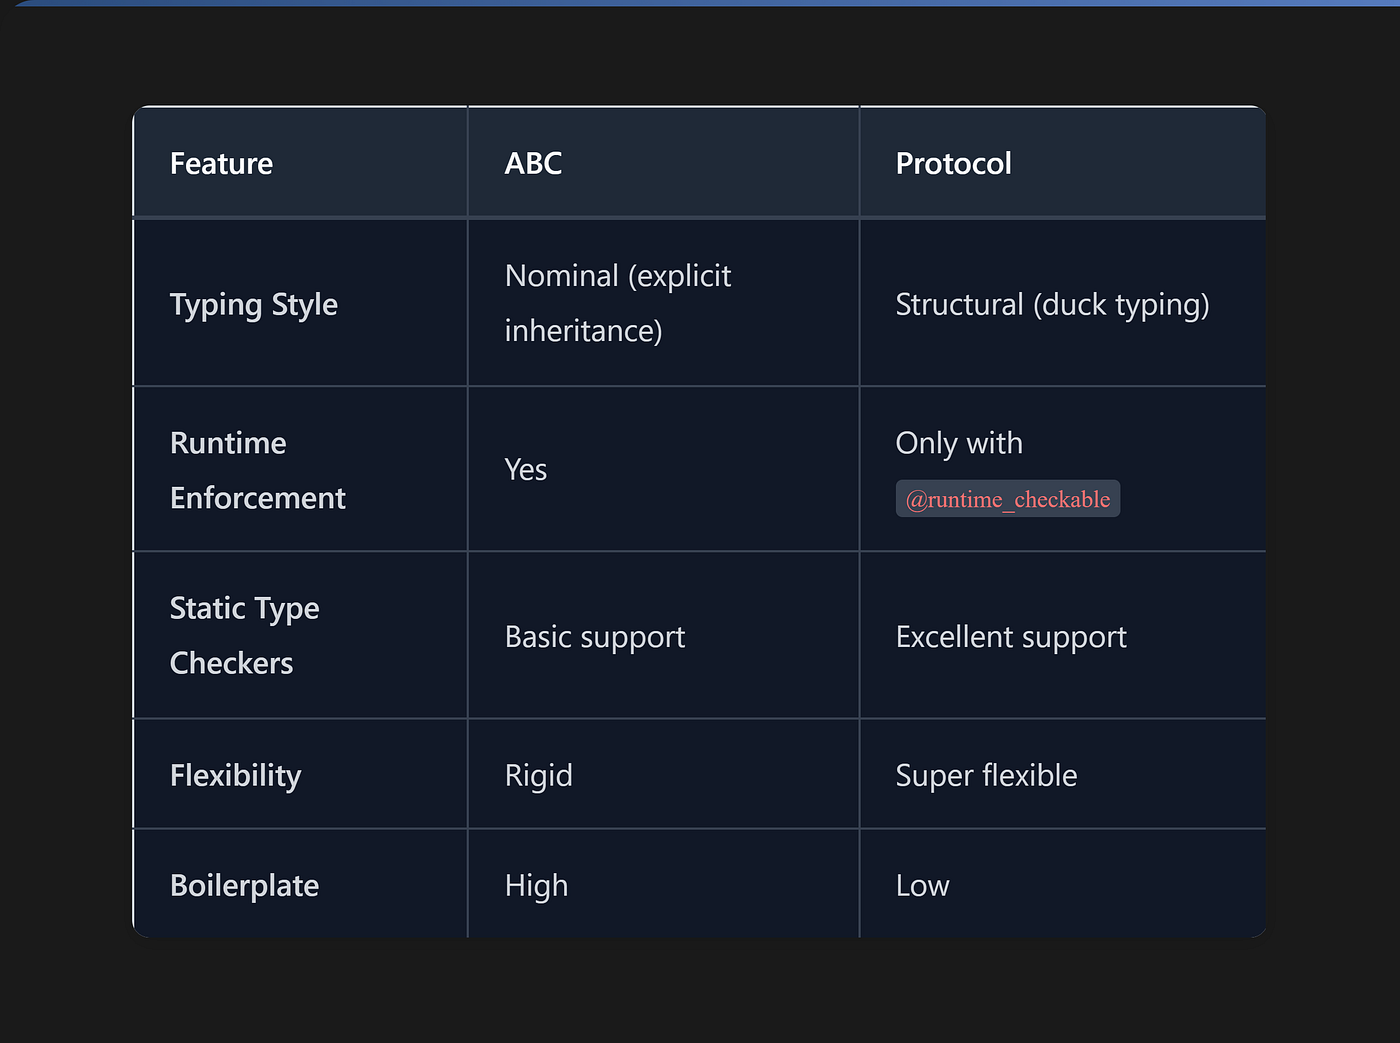Click the Yes cell under ABC
Screen dimensions: 1400x1043
(526, 470)
